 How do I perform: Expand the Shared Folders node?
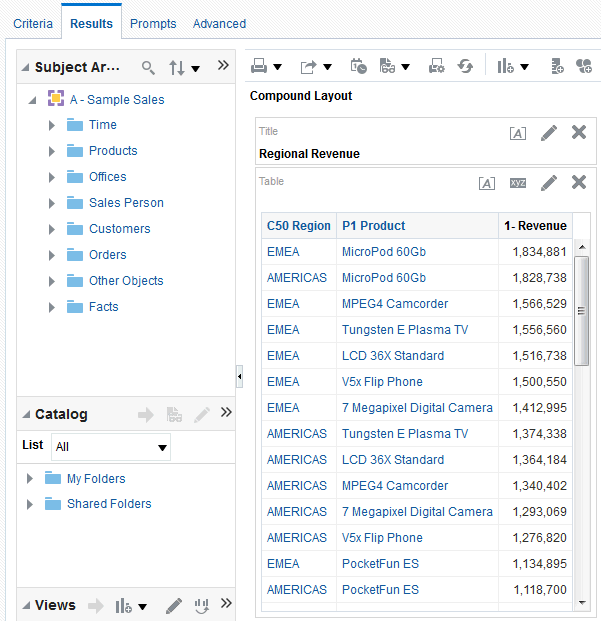coord(30,504)
